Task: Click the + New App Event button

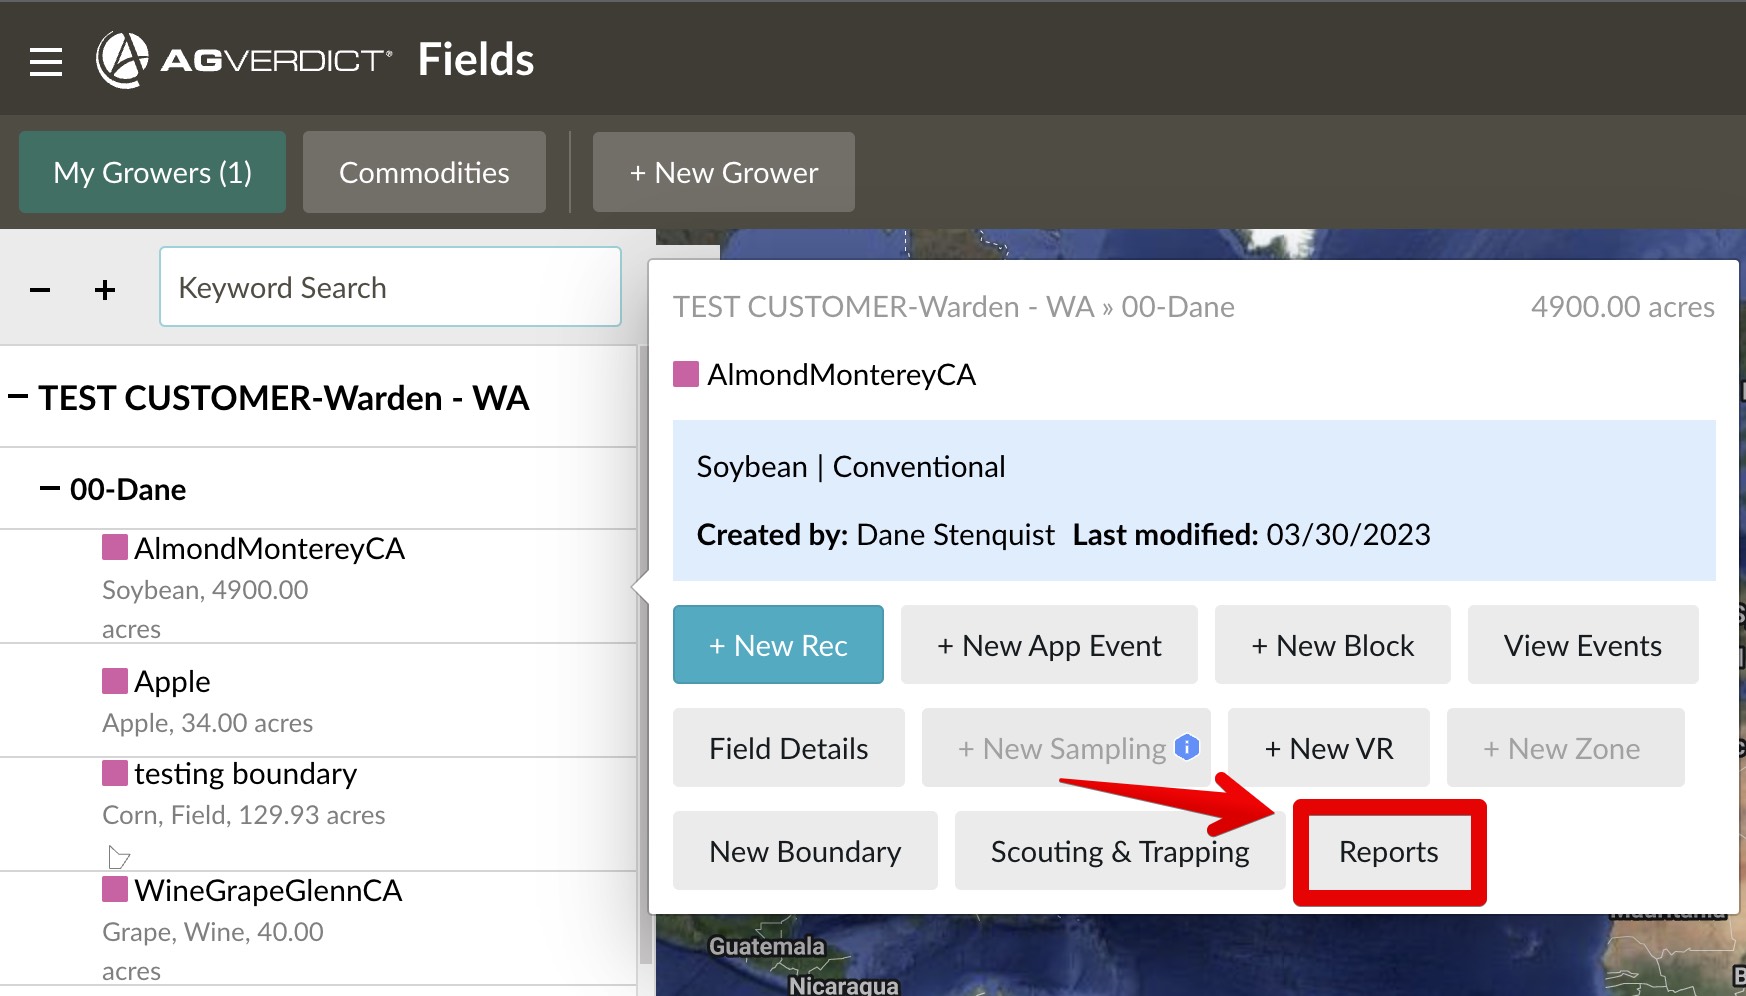Action: click(1049, 645)
